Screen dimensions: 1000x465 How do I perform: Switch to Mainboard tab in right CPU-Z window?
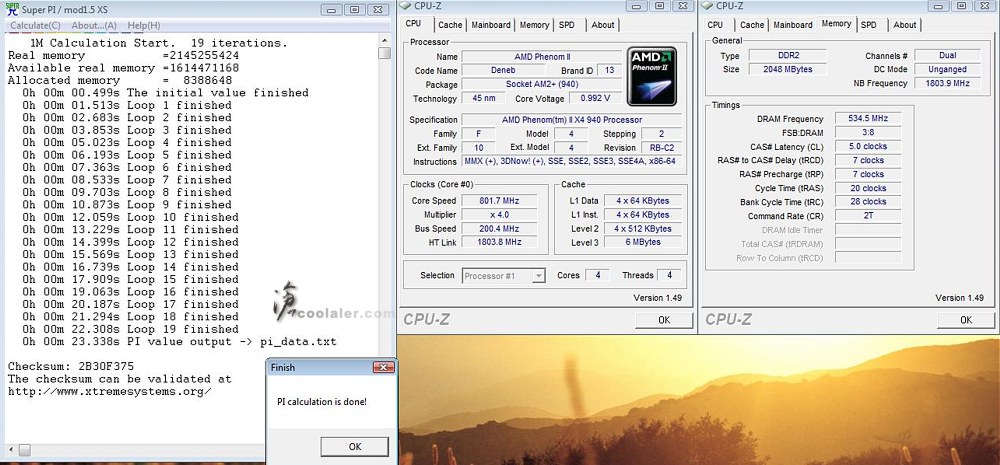click(x=793, y=25)
